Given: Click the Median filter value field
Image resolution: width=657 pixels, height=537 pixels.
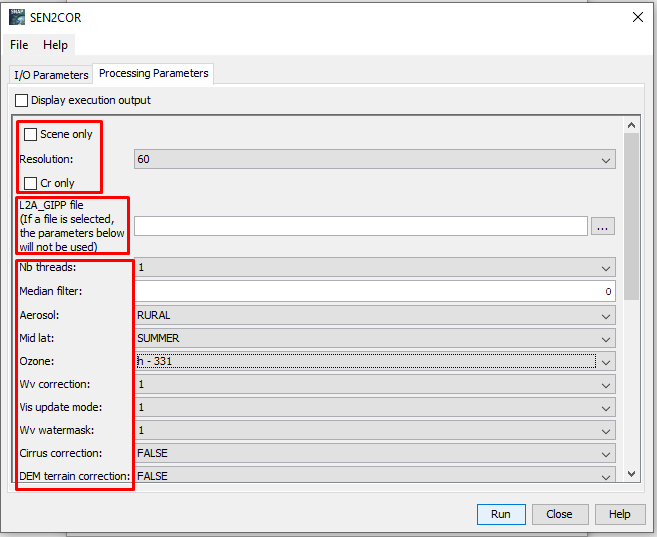Looking at the screenshot, I should pyautogui.click(x=375, y=291).
